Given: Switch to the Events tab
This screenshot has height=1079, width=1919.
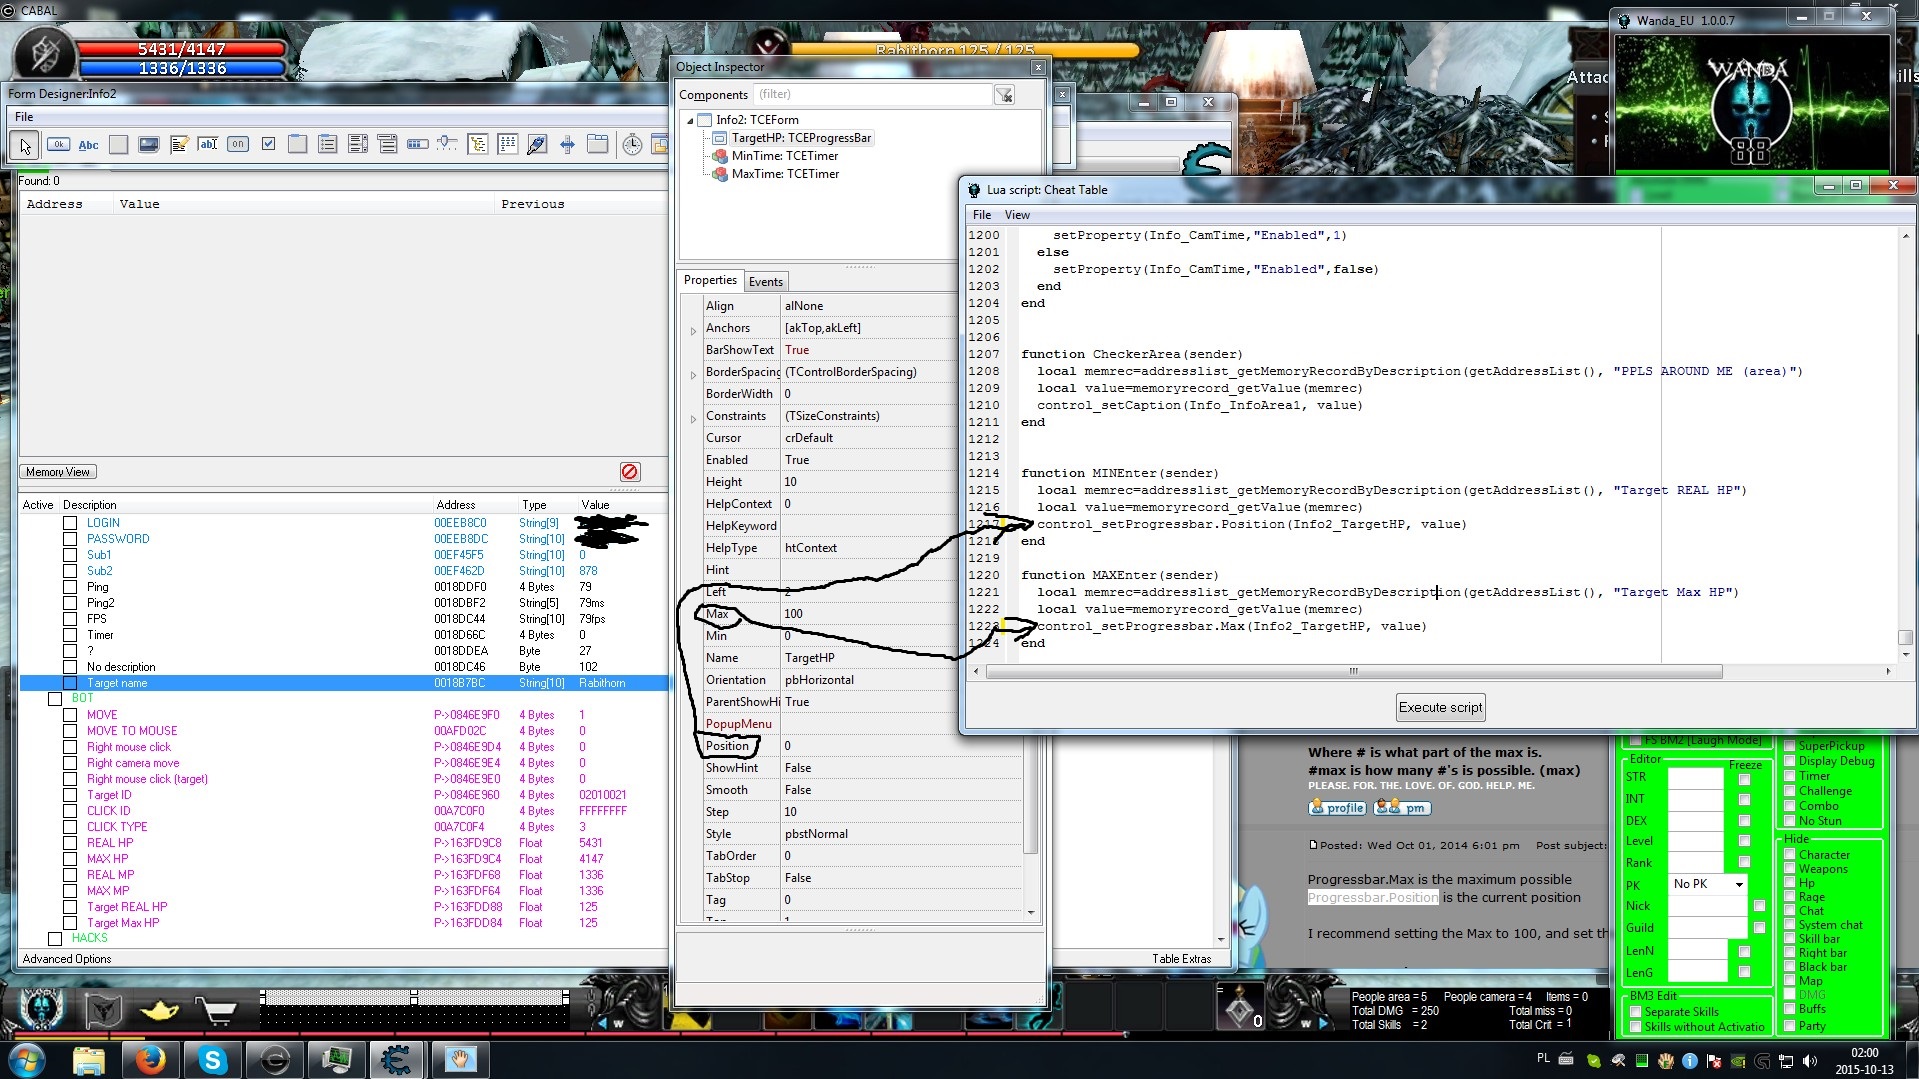Looking at the screenshot, I should [765, 282].
